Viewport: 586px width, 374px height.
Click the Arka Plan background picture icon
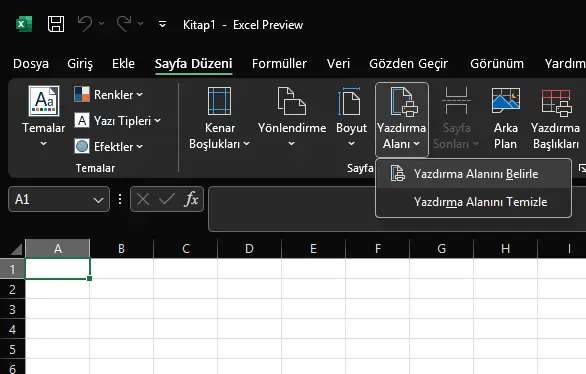[506, 101]
